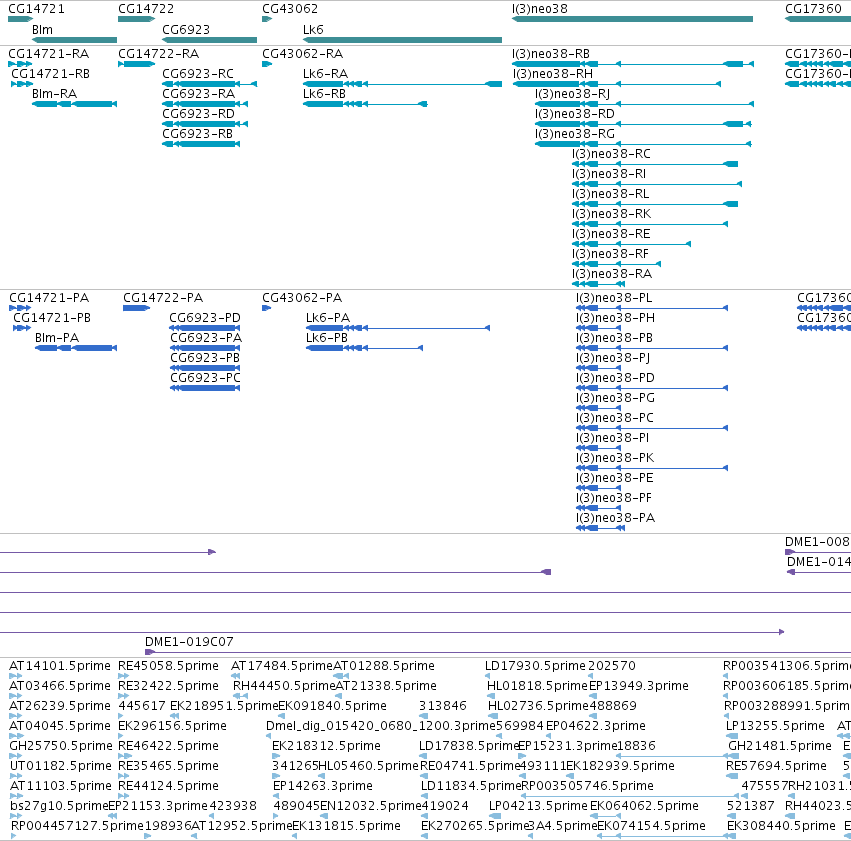Select protein CG14721-PB
851x841 pixels.
click(52, 318)
